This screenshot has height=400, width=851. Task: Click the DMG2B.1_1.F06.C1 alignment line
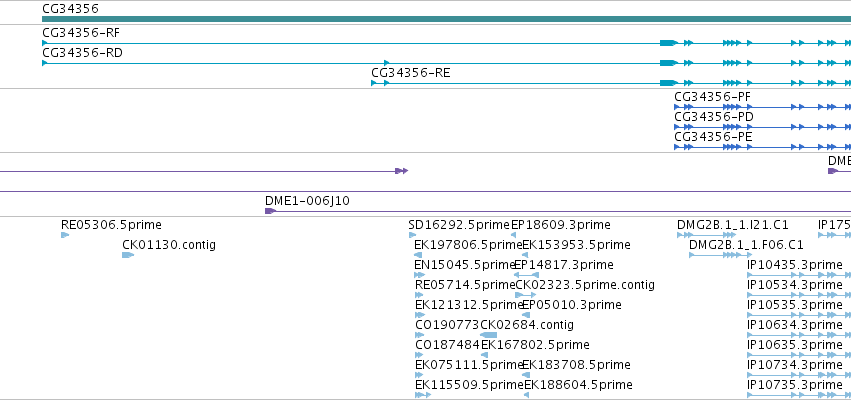click(x=721, y=255)
